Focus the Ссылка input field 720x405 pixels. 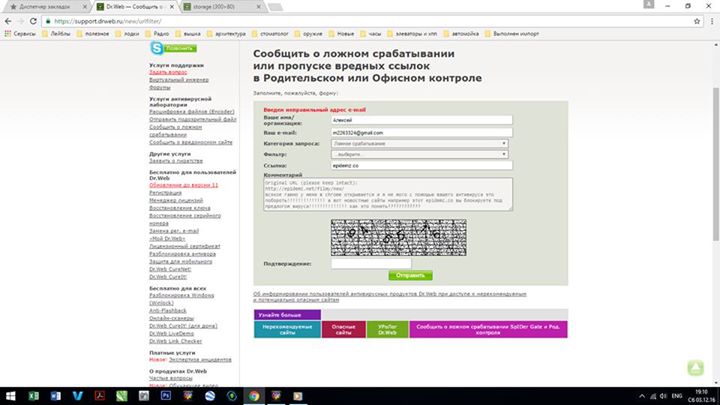point(422,165)
